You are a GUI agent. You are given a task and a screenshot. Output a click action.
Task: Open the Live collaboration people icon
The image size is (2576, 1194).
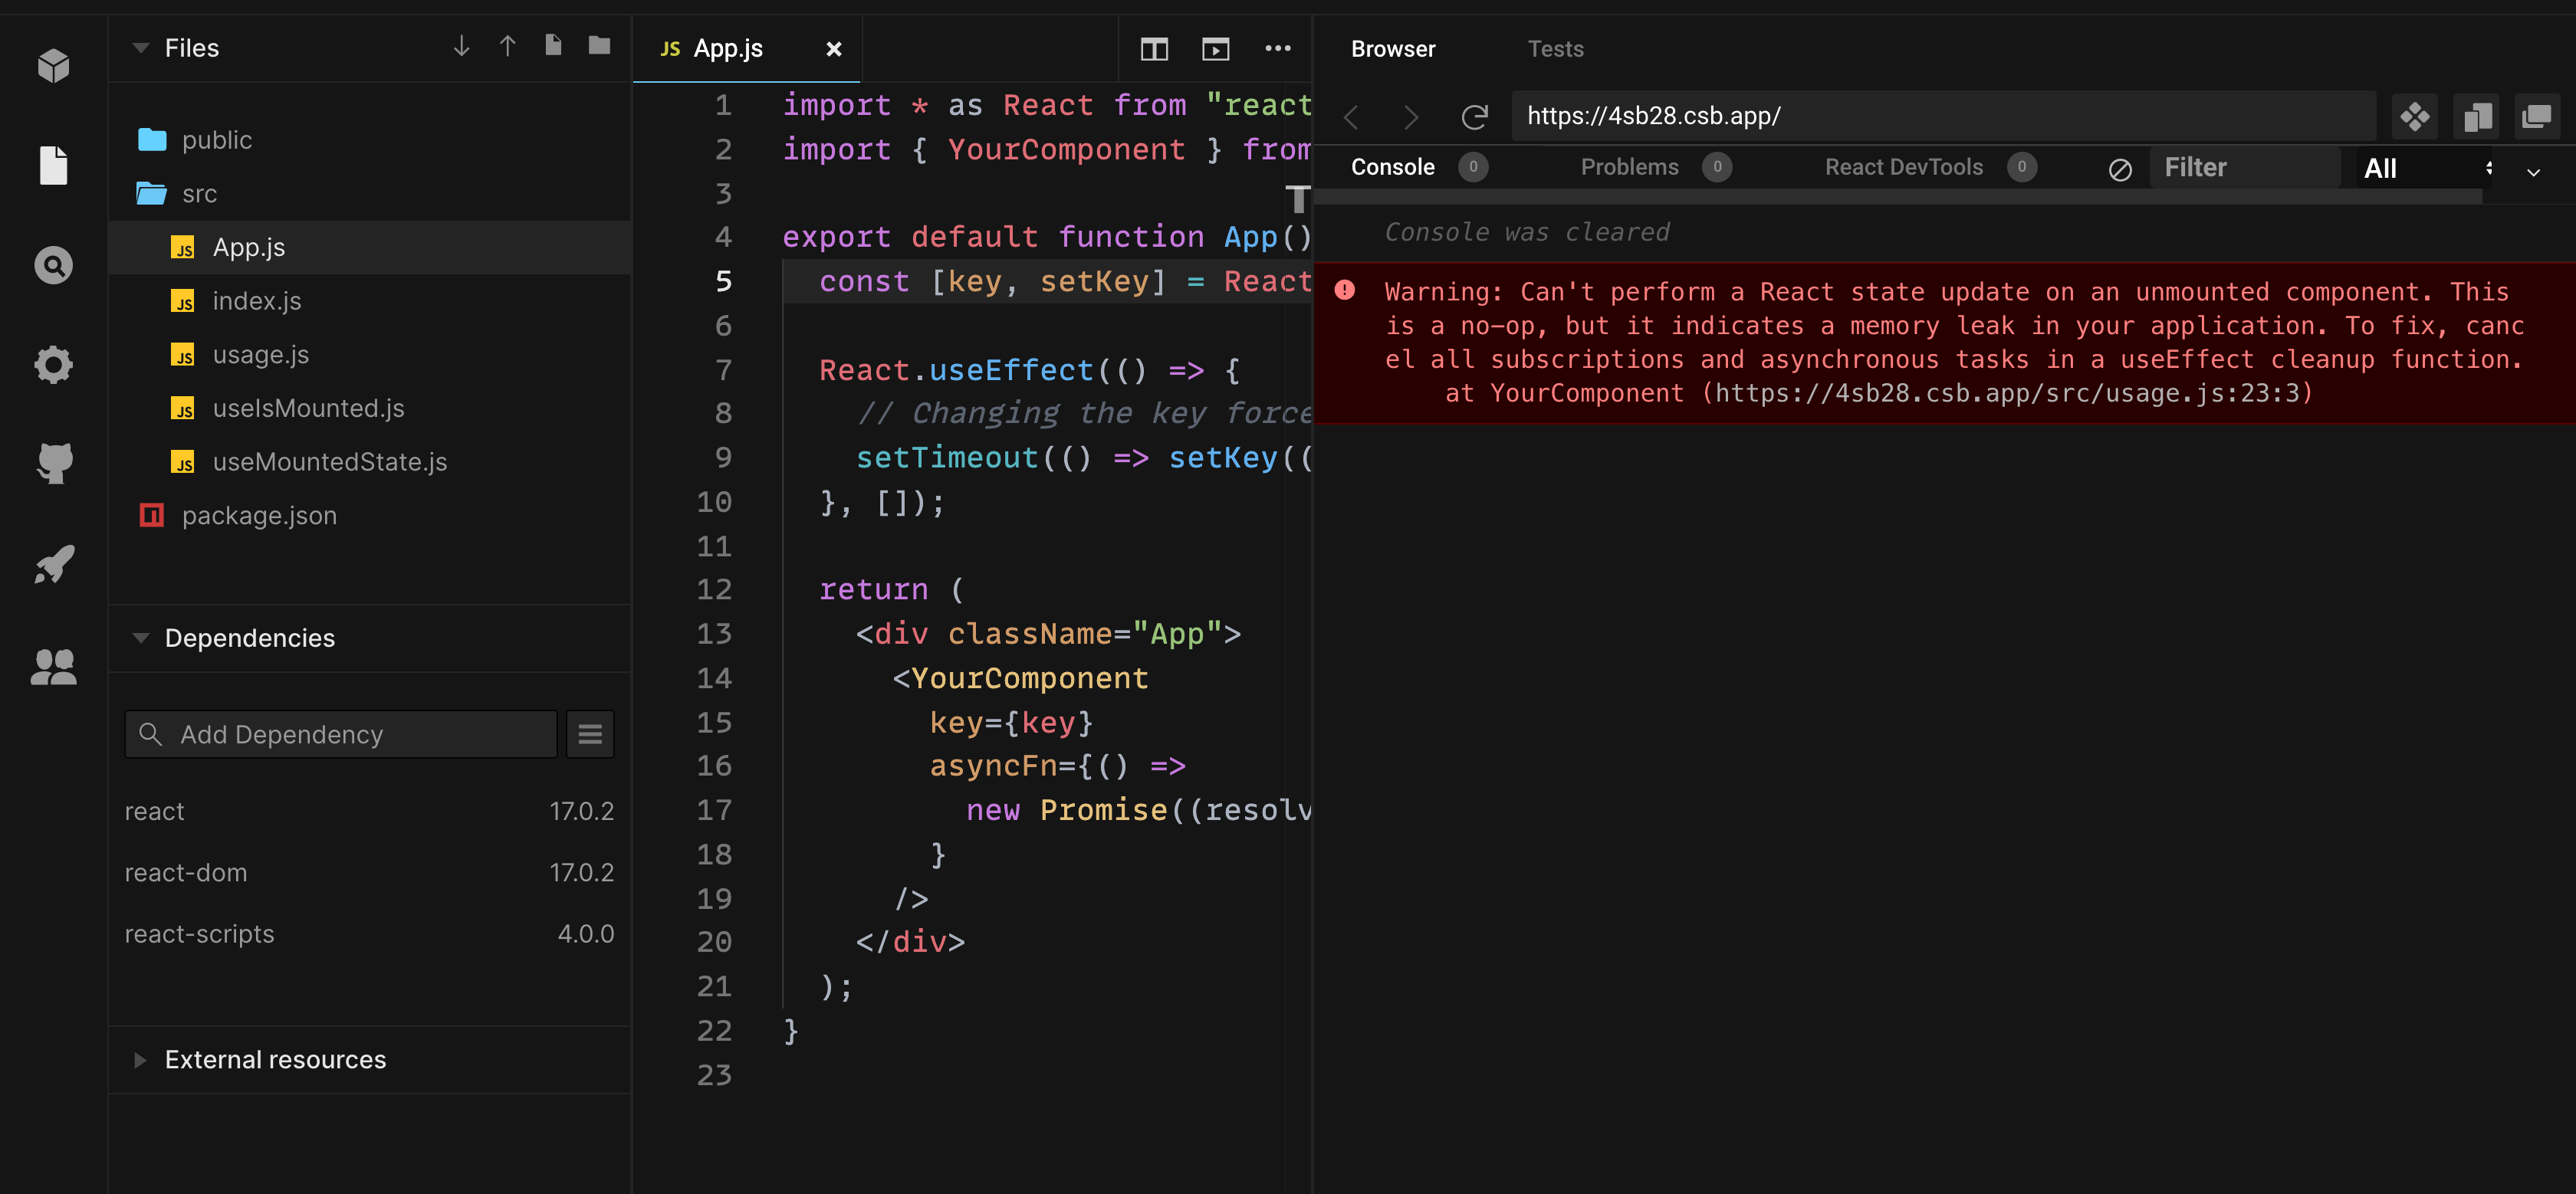tap(53, 666)
